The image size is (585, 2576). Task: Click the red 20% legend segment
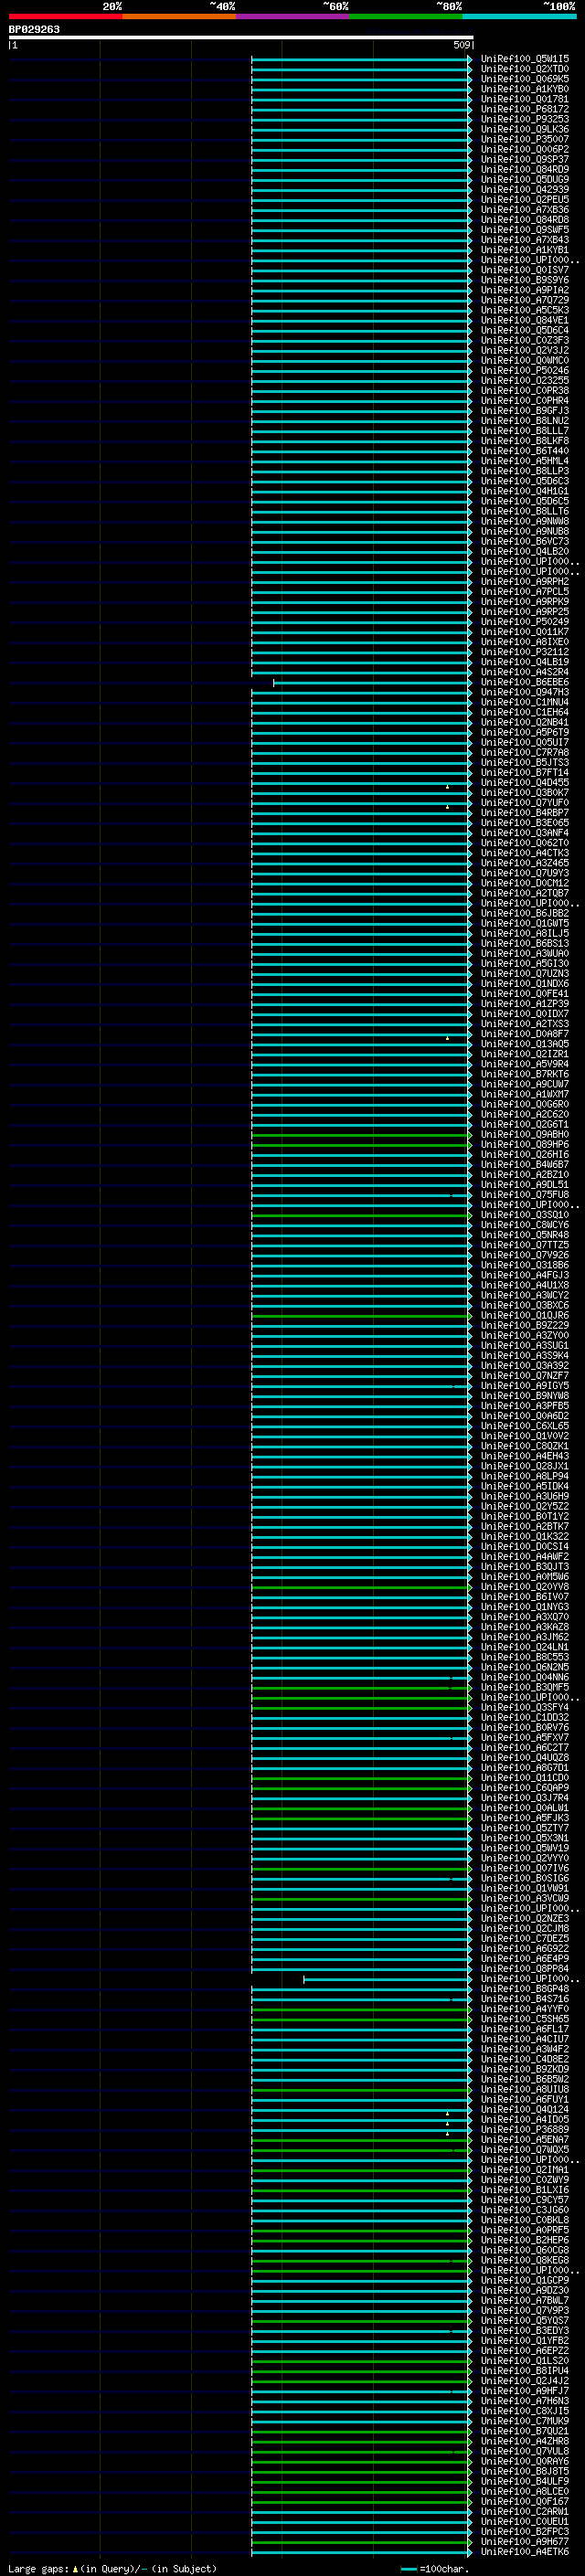[x=65, y=16]
